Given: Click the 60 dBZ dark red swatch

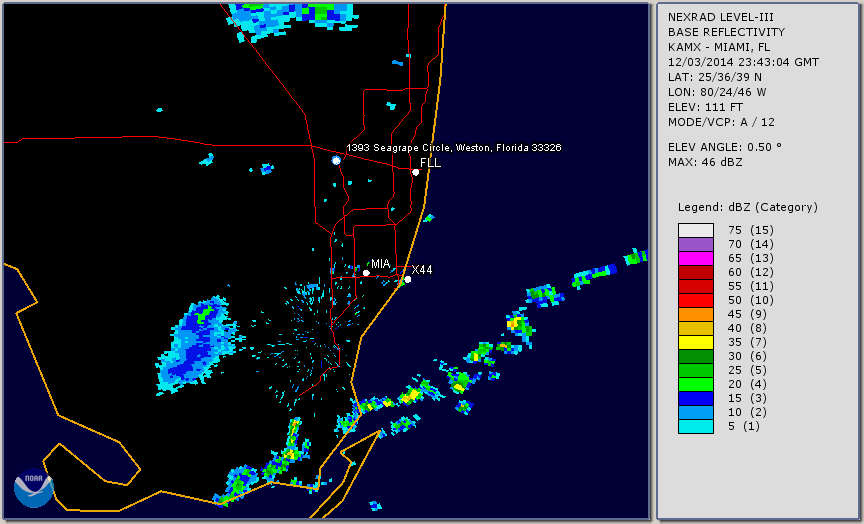Looking at the screenshot, I should pos(695,272).
